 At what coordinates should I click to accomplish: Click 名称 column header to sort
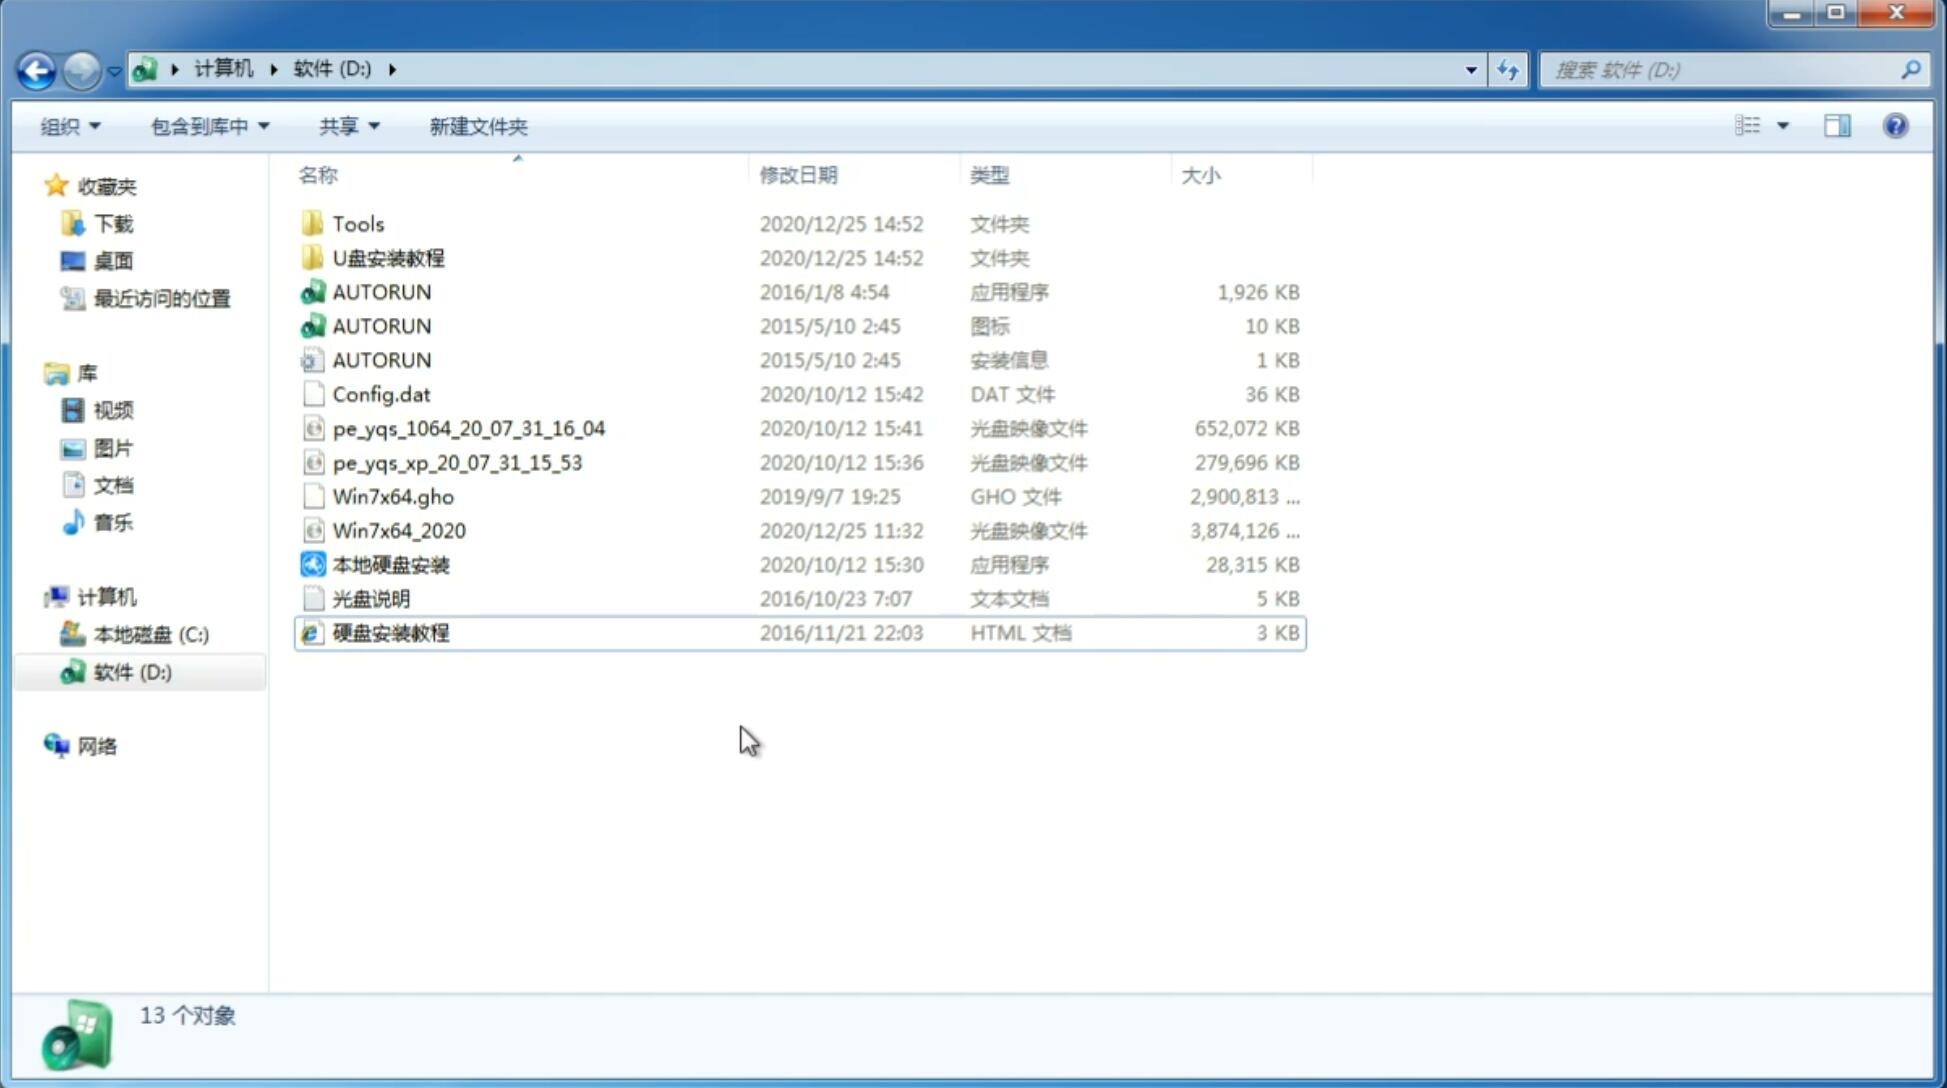[x=318, y=174]
